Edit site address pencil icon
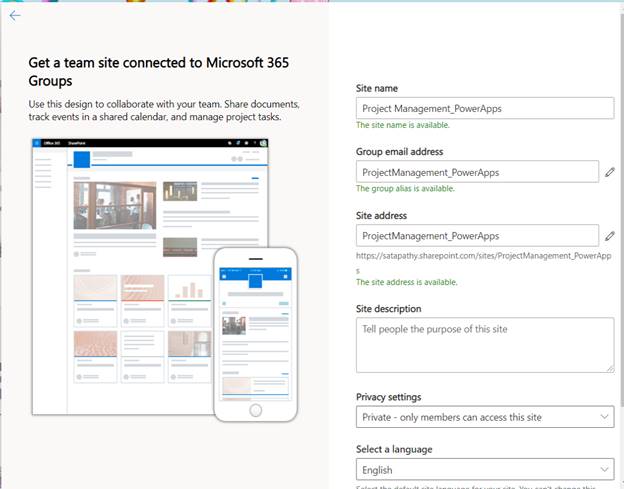This screenshot has height=489, width=624. click(610, 236)
